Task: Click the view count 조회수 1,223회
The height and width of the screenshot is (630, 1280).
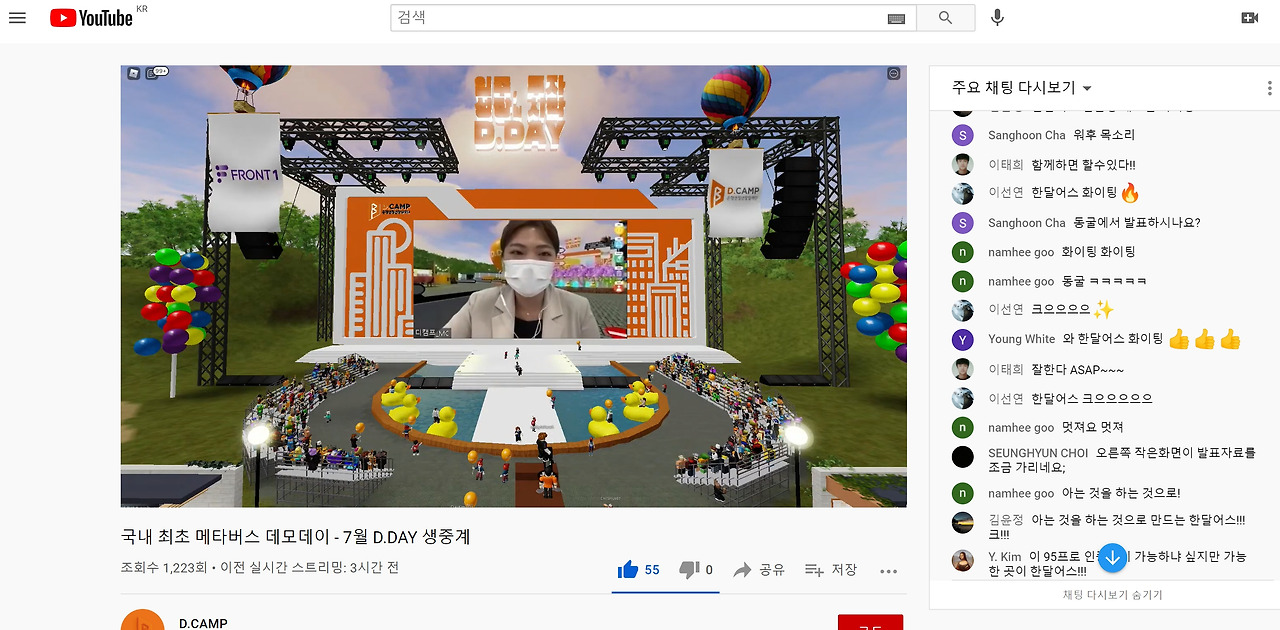Action: pyautogui.click(x=164, y=568)
